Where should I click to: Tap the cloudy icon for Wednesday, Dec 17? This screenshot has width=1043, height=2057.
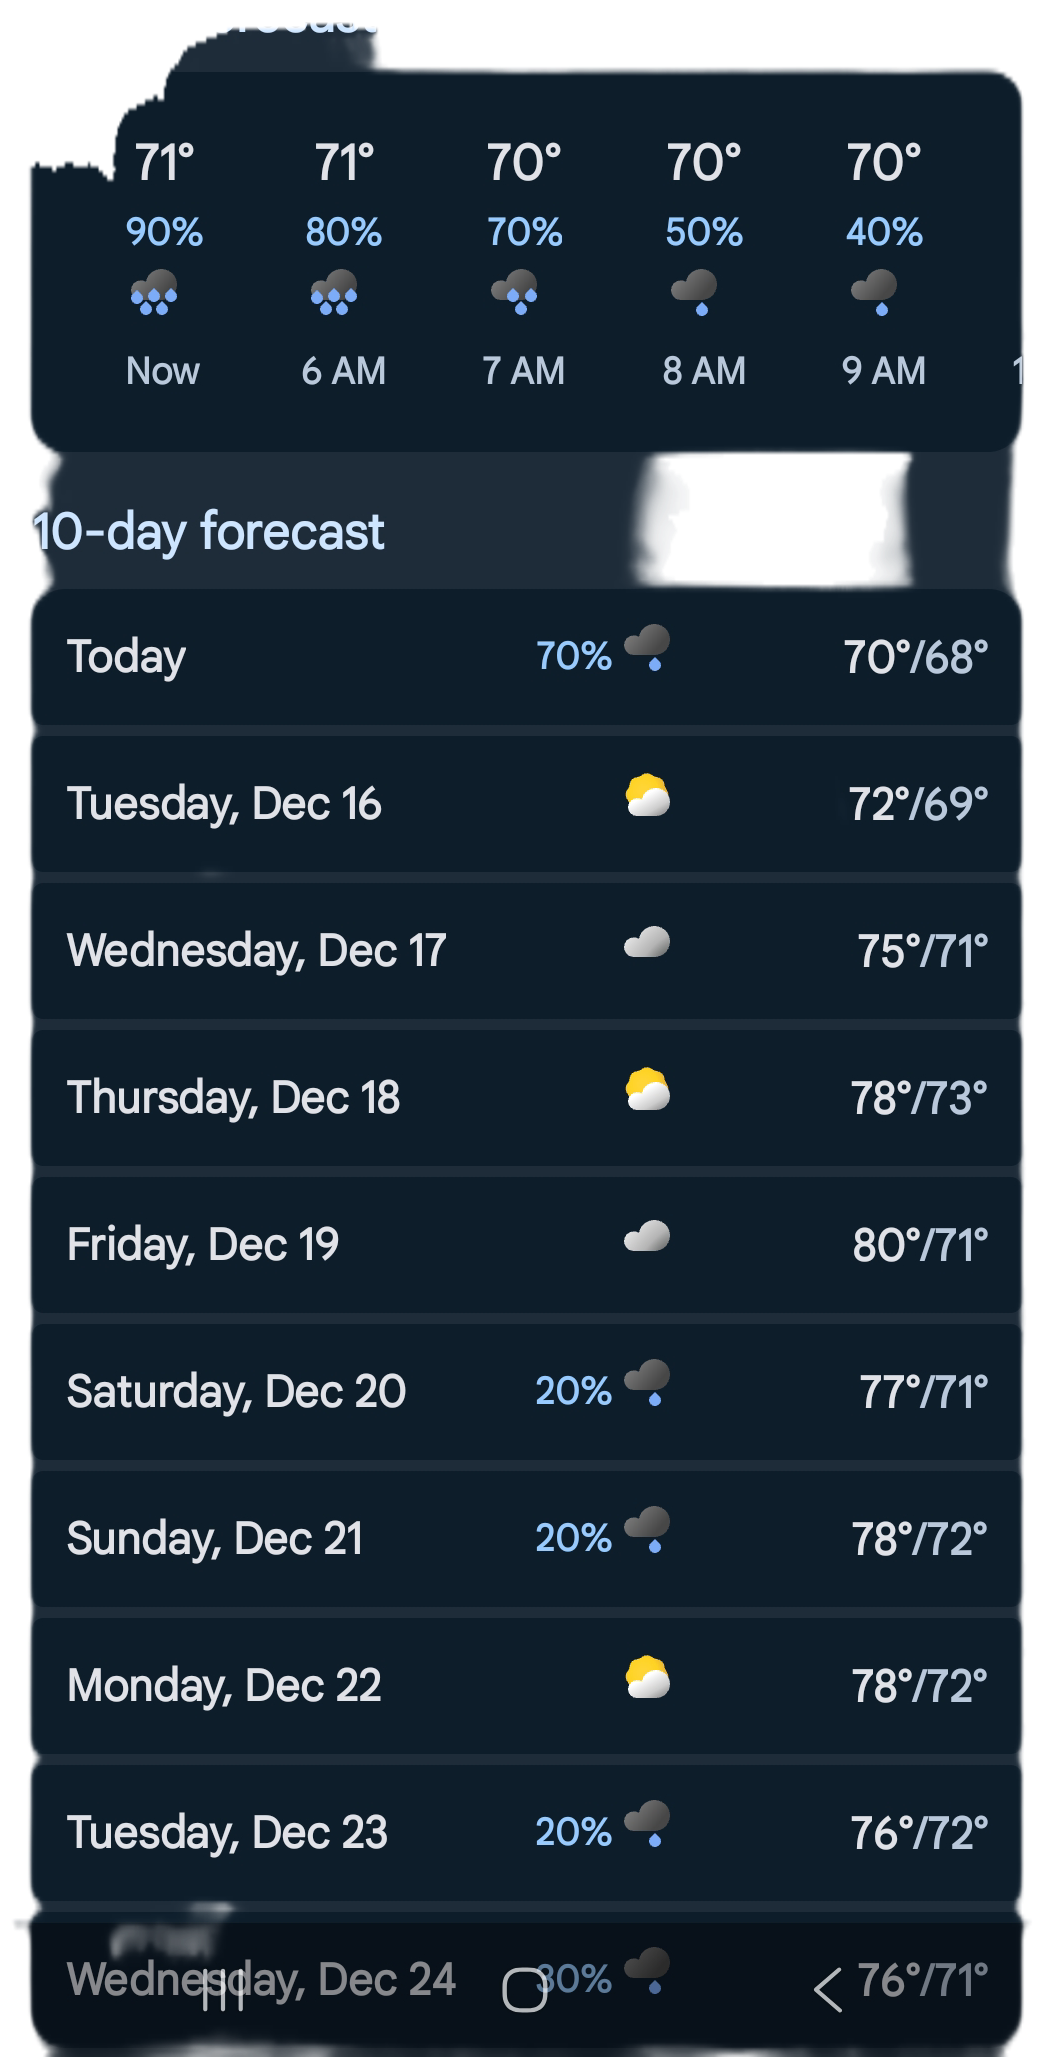click(x=647, y=943)
